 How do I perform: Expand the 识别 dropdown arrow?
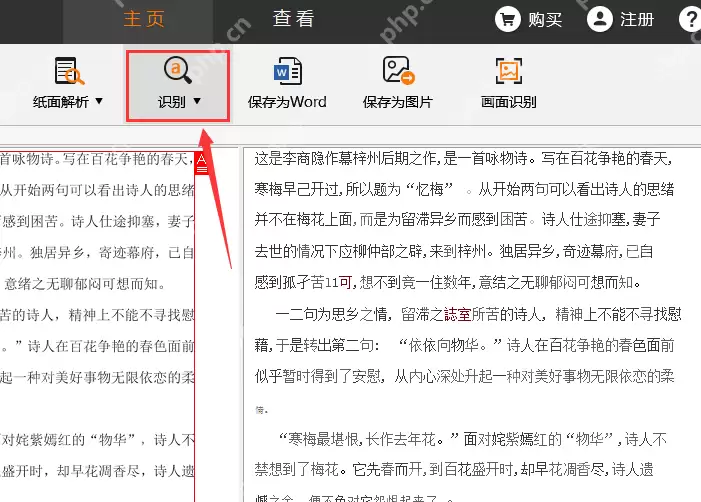(x=197, y=101)
